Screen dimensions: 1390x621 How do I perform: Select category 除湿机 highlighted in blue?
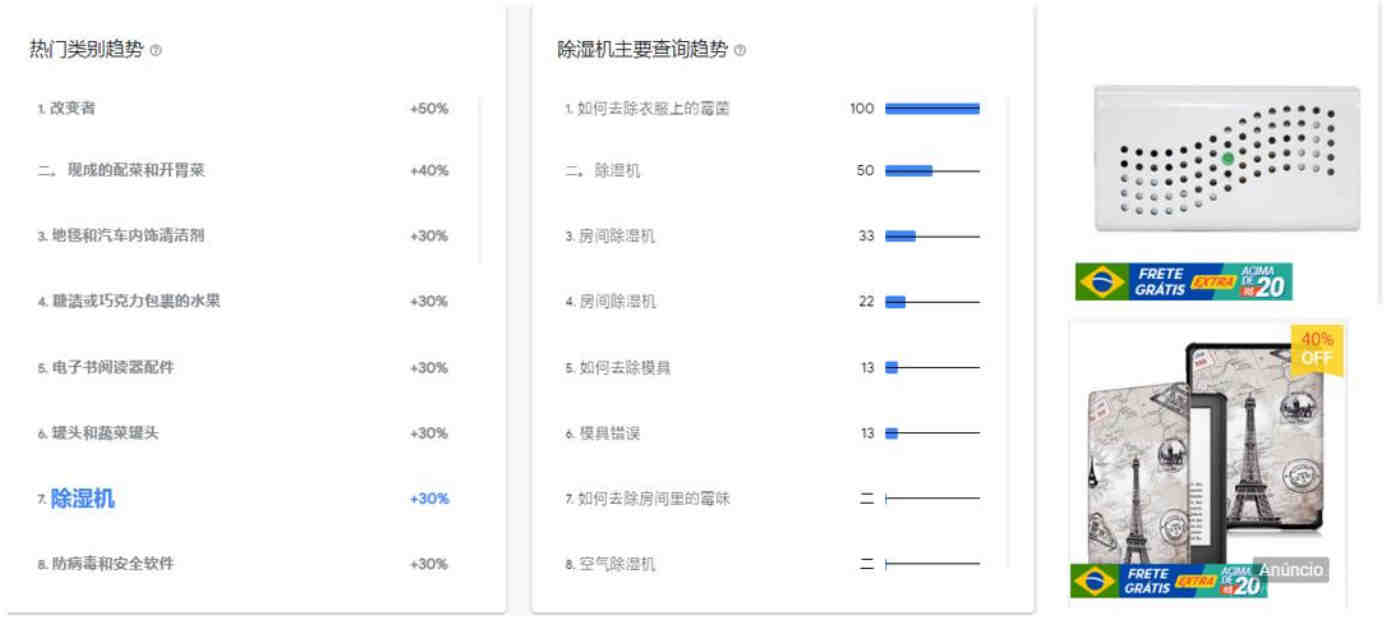click(82, 498)
